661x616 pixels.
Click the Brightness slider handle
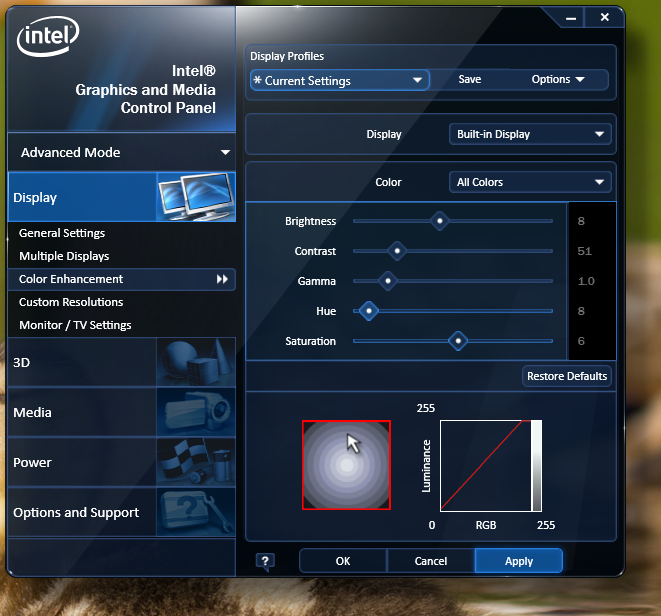pyautogui.click(x=440, y=221)
